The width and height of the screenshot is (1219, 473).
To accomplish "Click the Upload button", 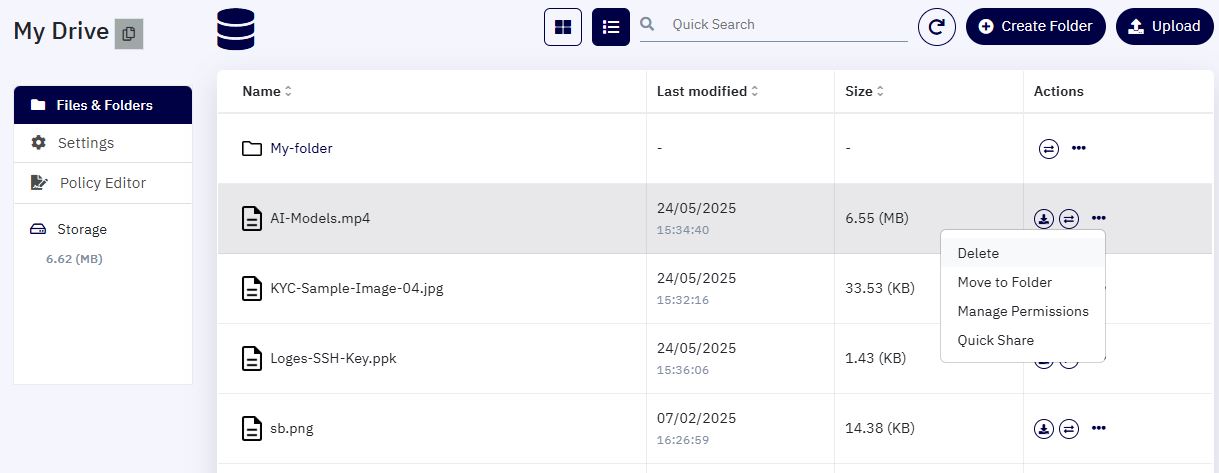I will pos(1163,27).
